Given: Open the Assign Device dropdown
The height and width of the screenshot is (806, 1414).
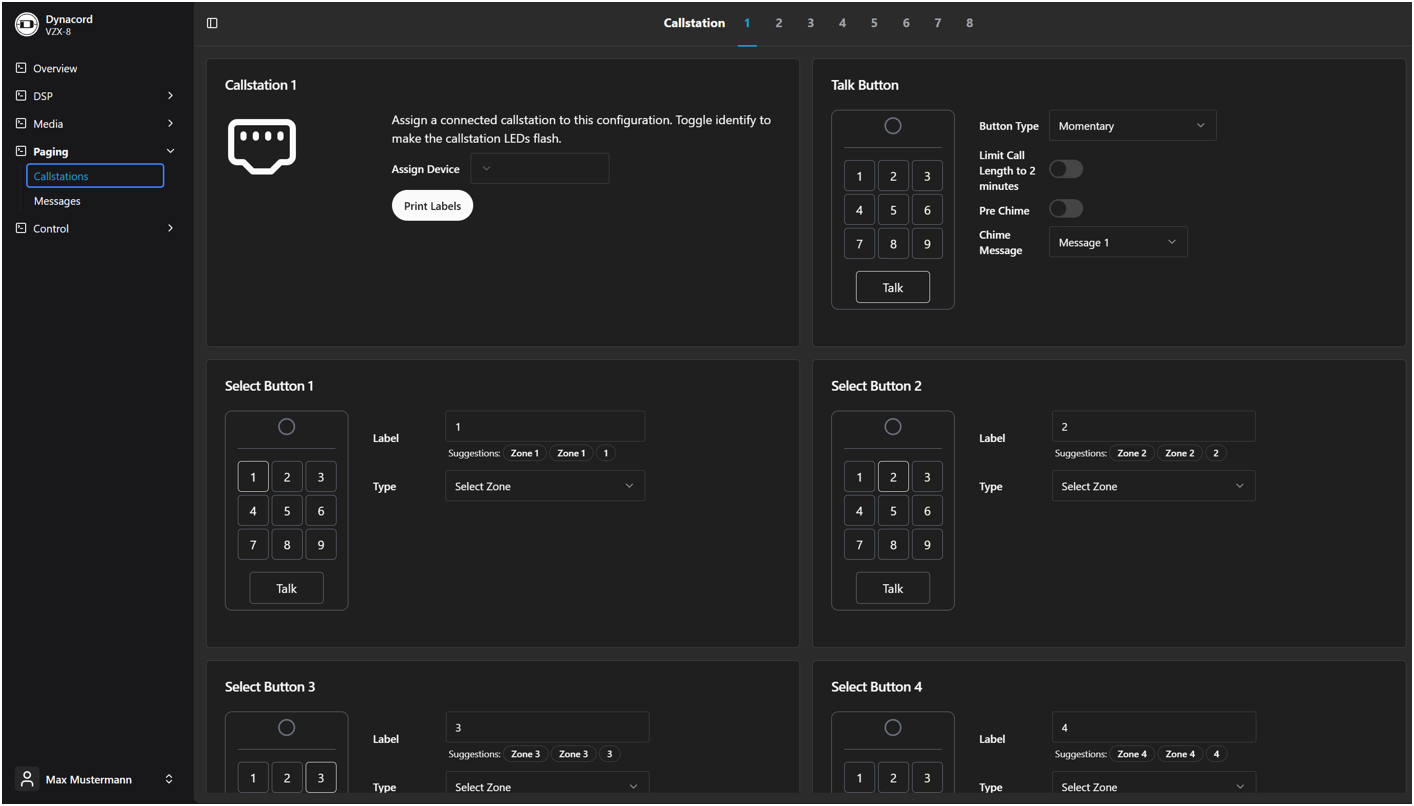Looking at the screenshot, I should click(x=539, y=169).
